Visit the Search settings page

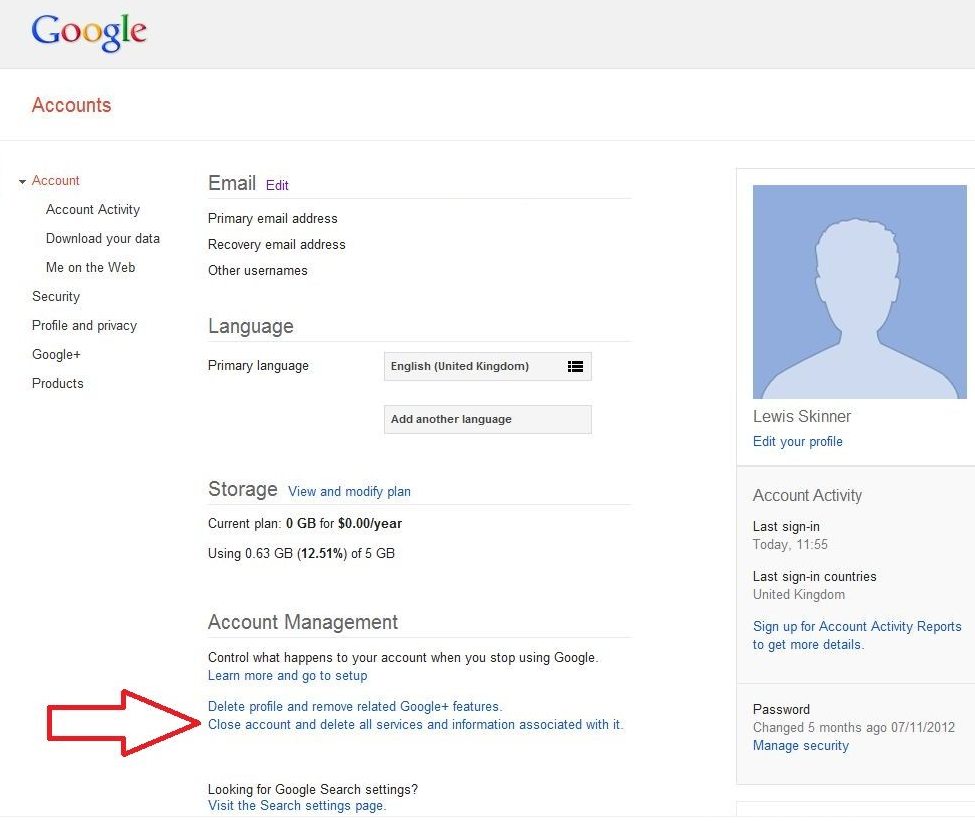297,806
